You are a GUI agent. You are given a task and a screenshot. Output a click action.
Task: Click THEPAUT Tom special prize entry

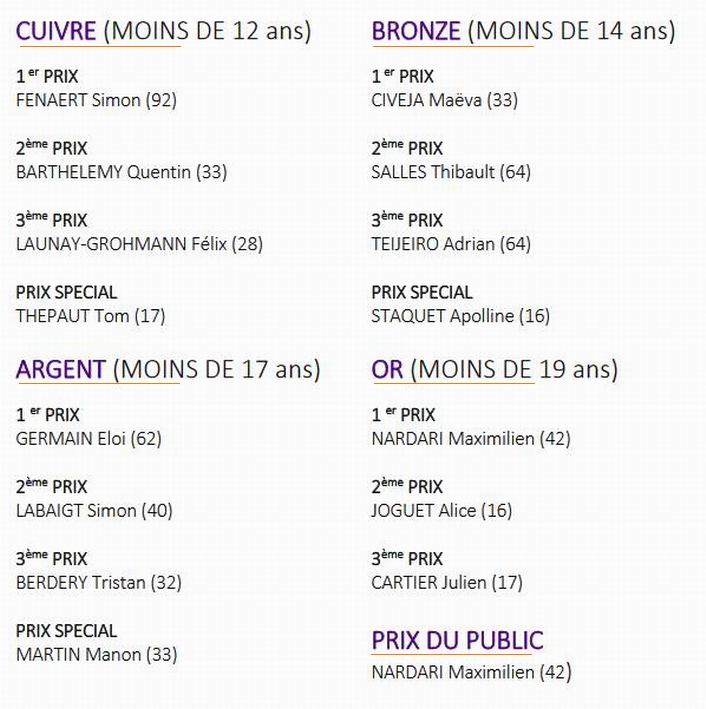[90, 316]
